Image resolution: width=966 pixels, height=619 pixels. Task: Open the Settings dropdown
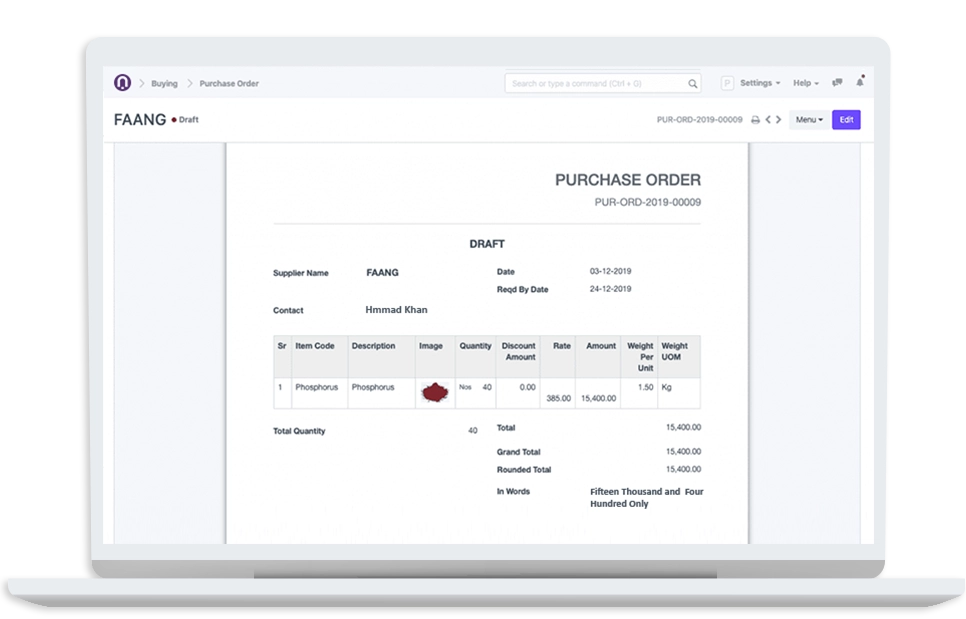click(x=760, y=83)
